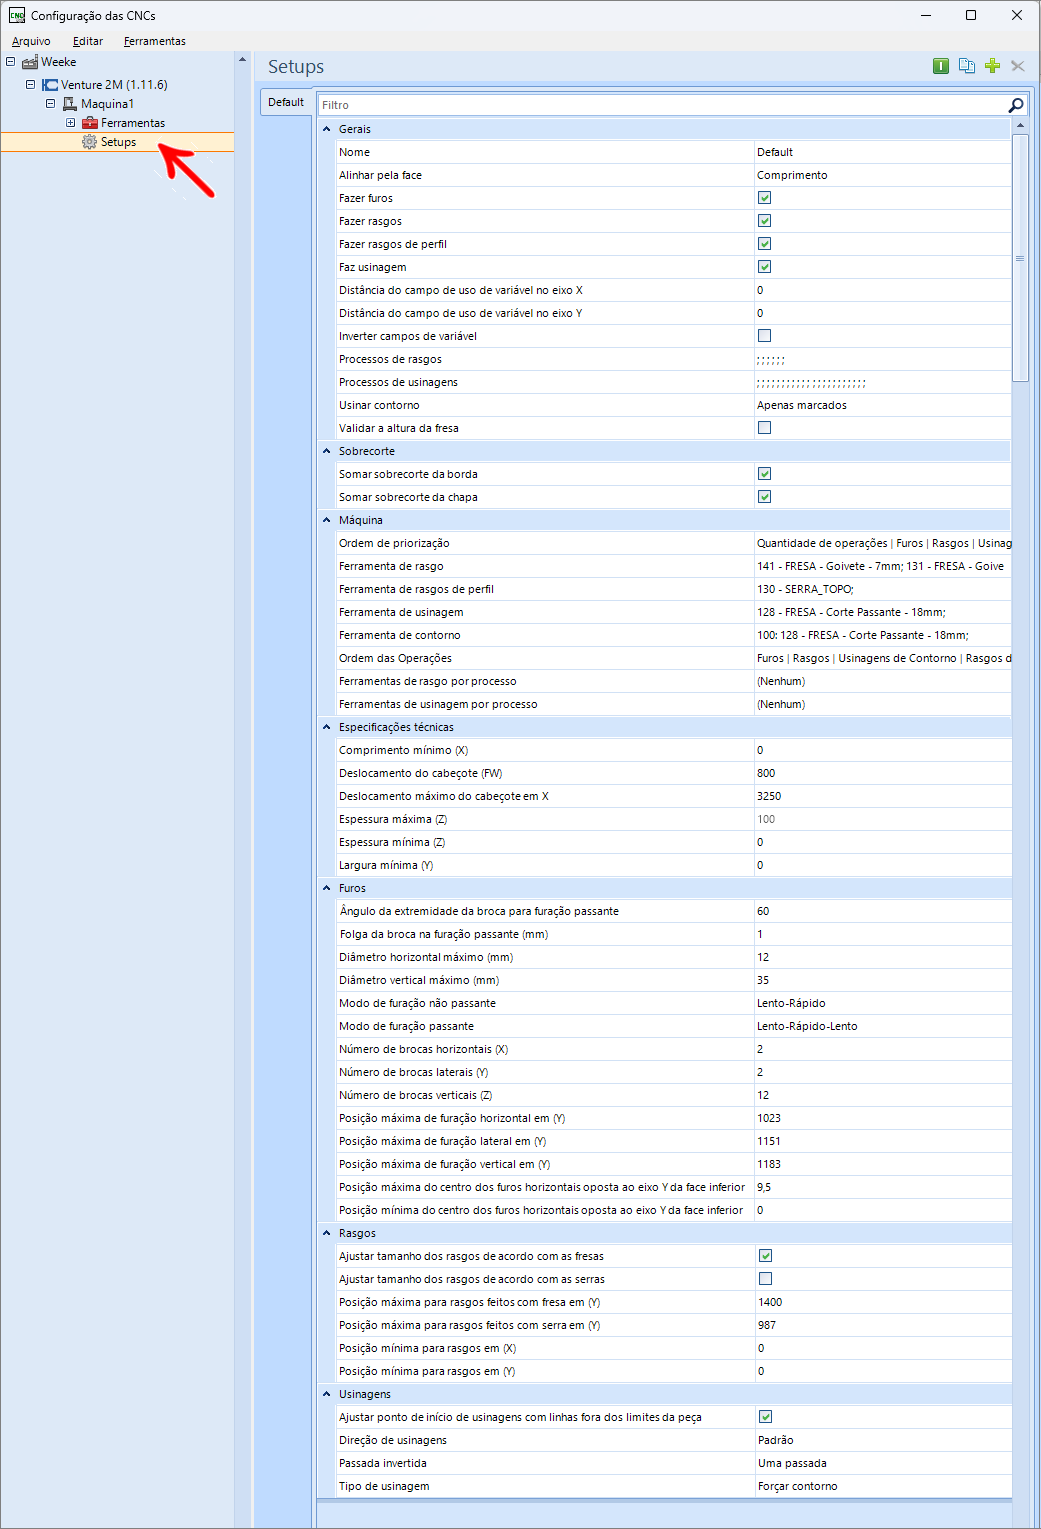Click the Nome value 'Default'
This screenshot has height=1529, width=1041.
coord(775,152)
